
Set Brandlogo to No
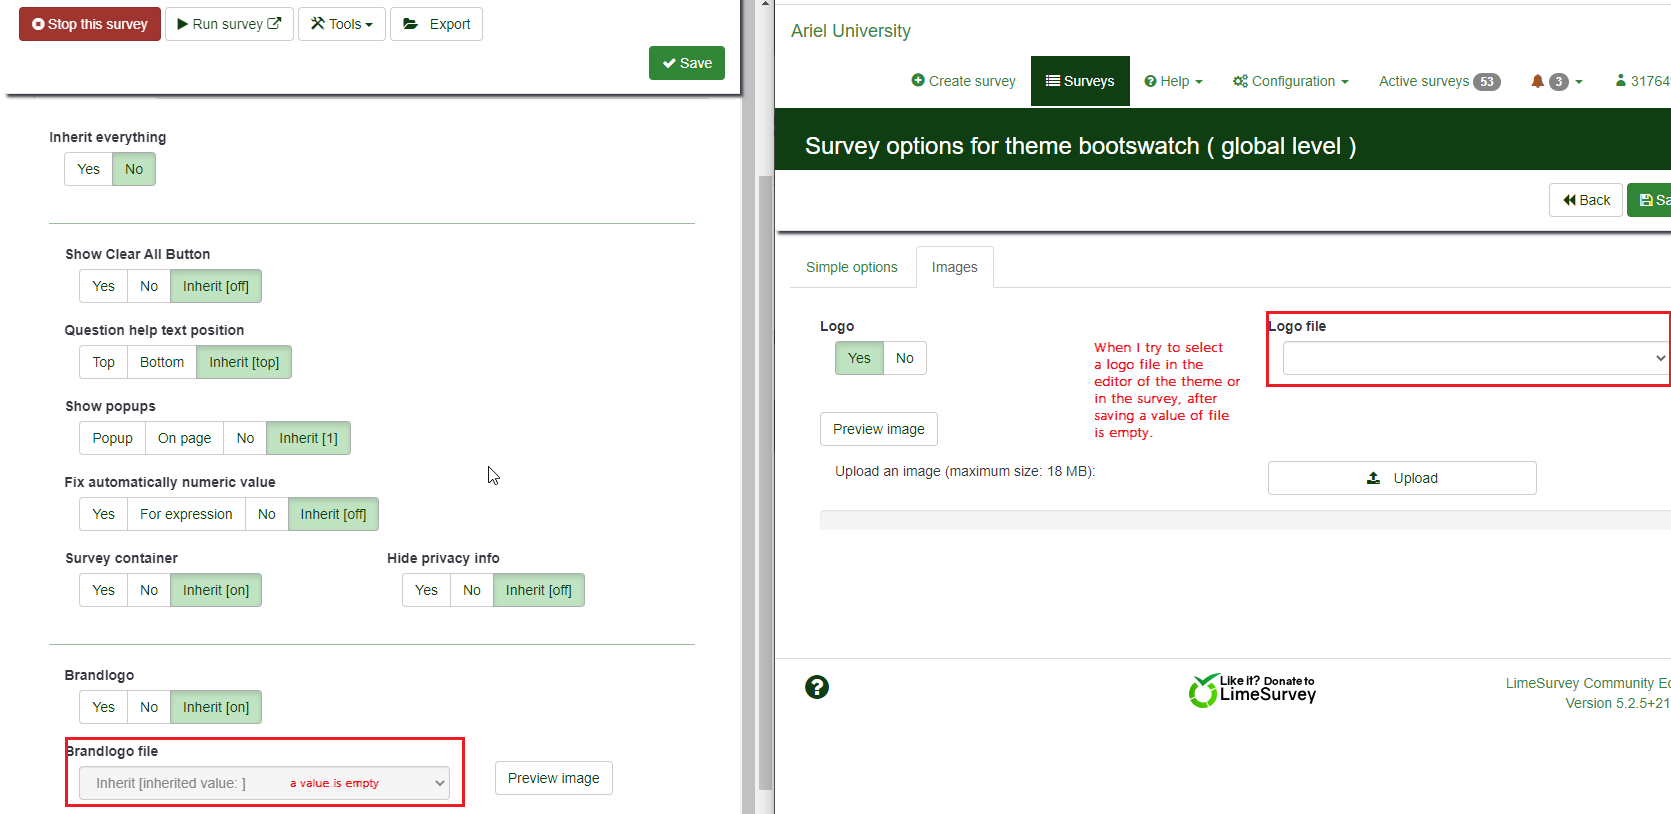(149, 707)
